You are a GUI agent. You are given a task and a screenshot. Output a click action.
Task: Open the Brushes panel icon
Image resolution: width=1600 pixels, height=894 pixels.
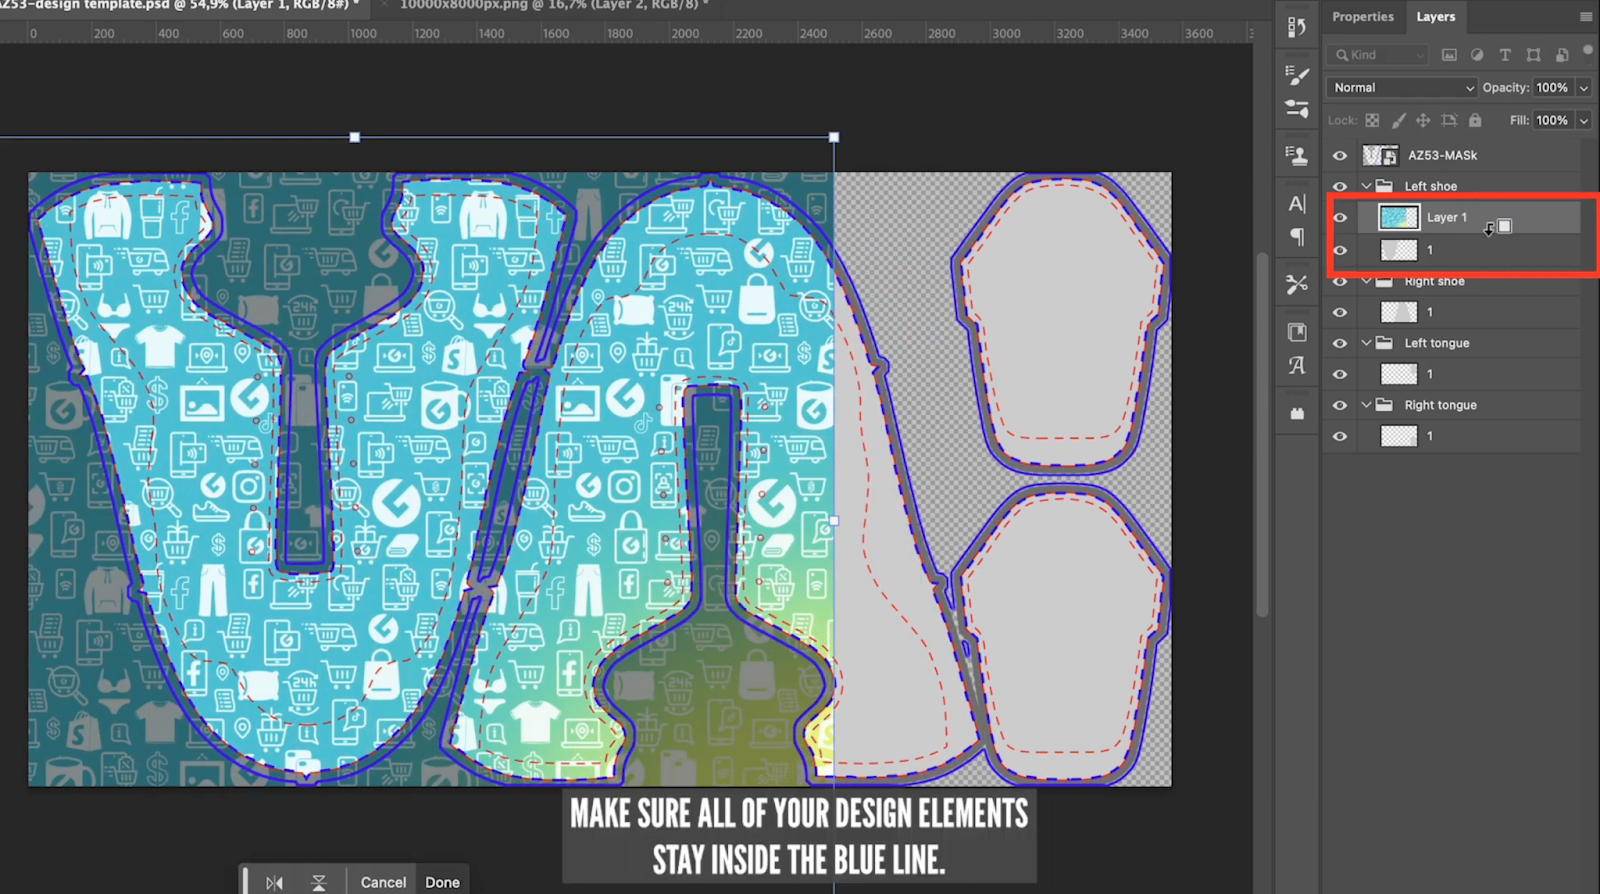click(1297, 108)
